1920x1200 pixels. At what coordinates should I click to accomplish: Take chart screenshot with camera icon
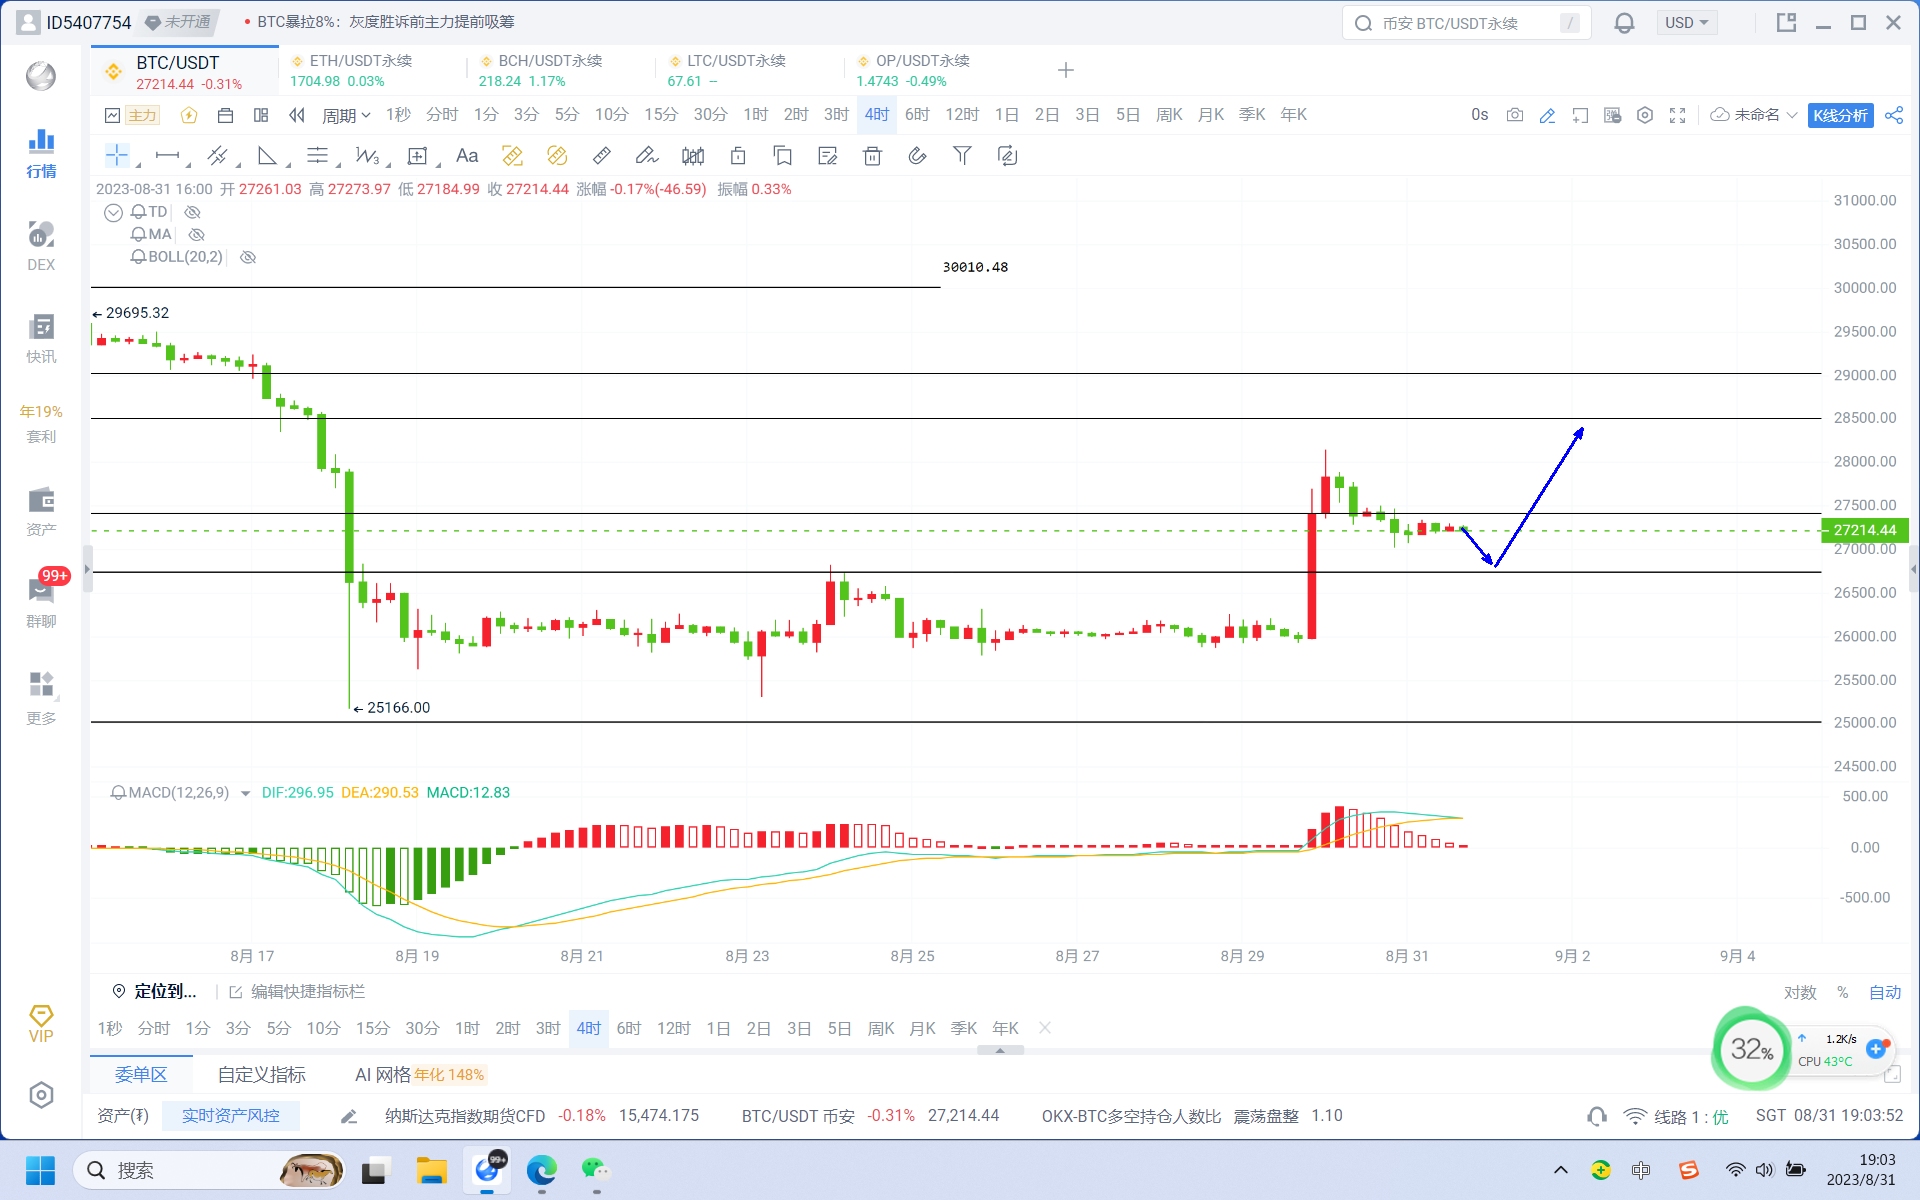tap(1514, 115)
